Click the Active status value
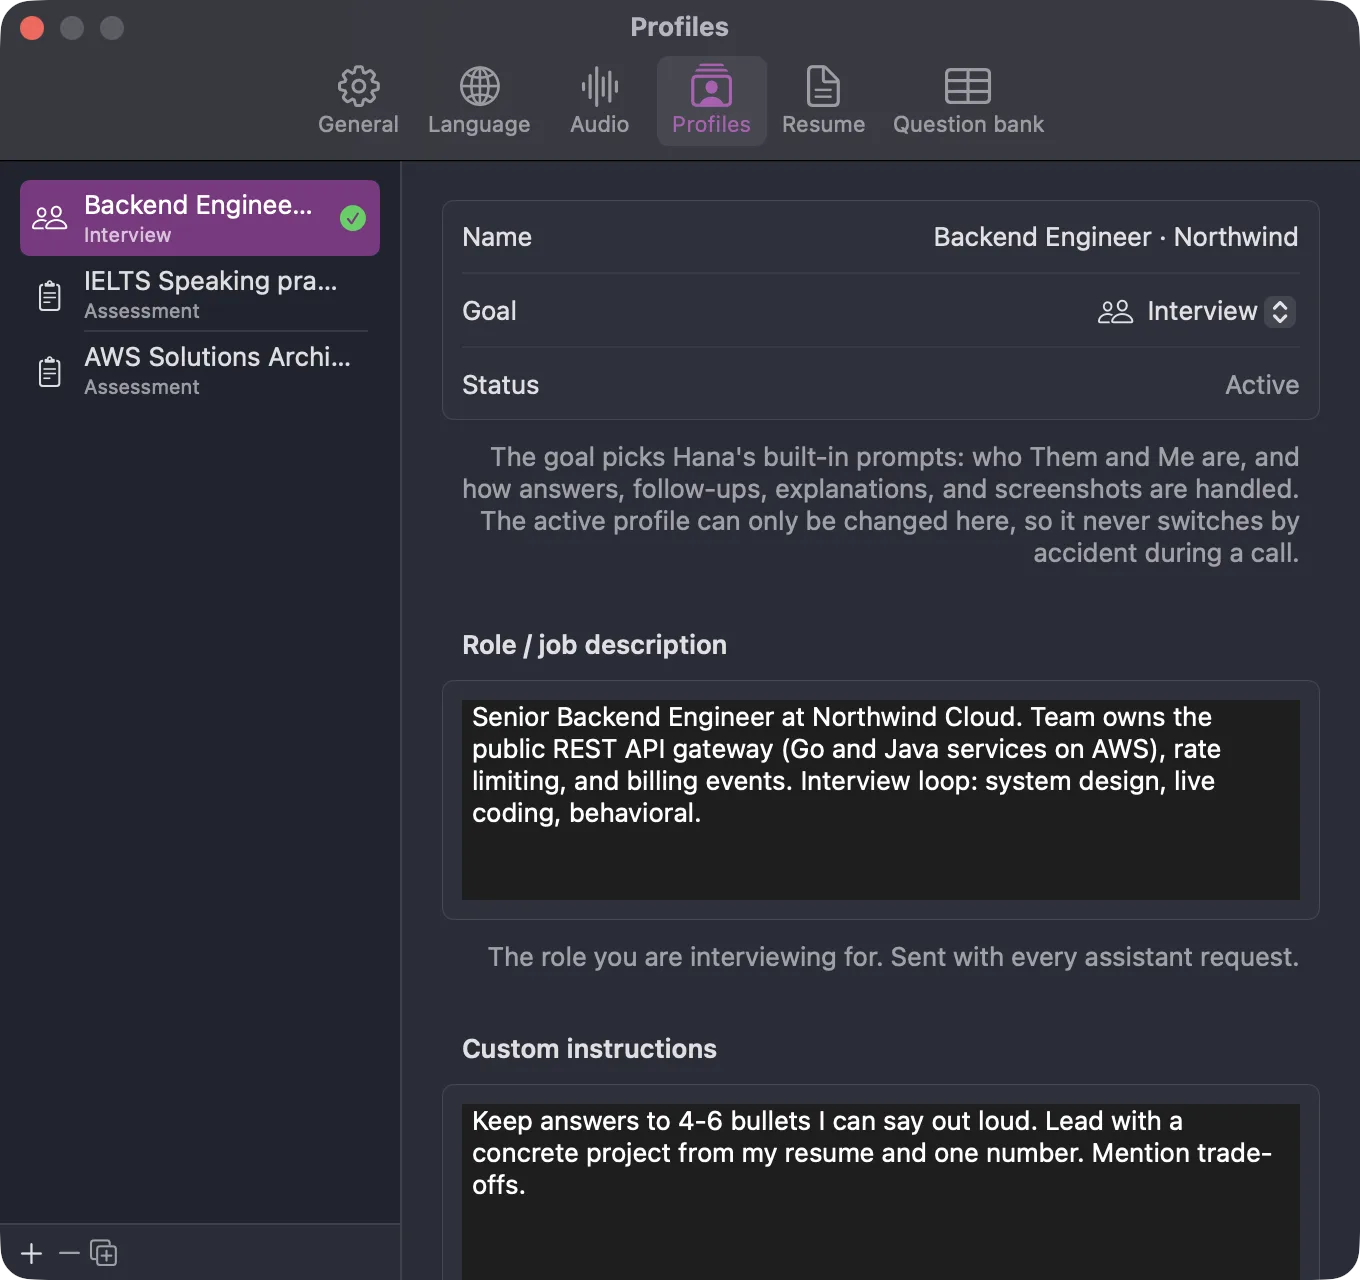The width and height of the screenshot is (1360, 1280). pos(1262,385)
